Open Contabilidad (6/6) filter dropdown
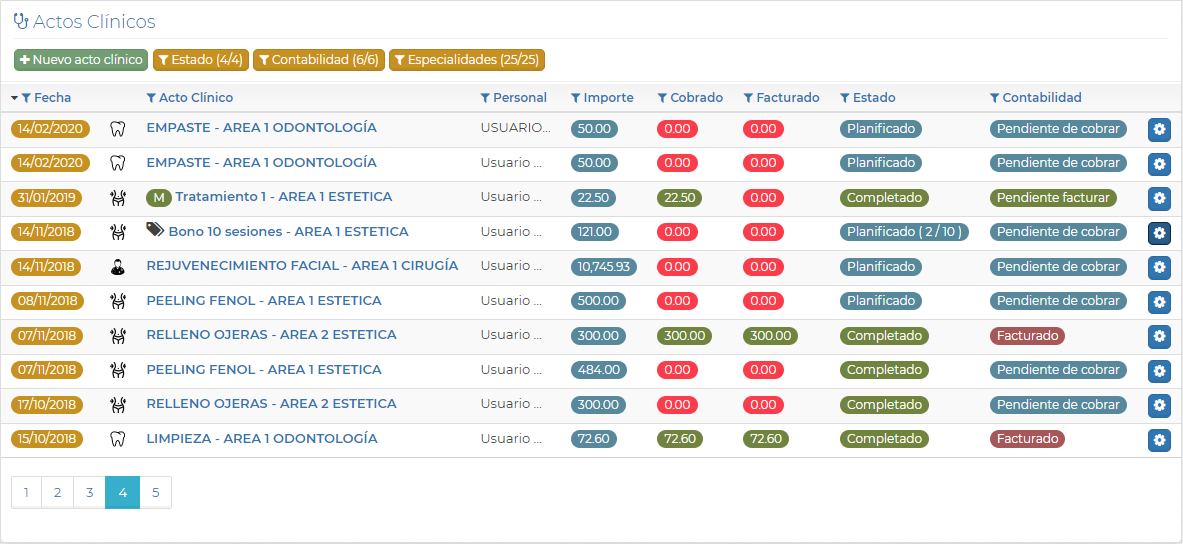Image resolution: width=1183 pixels, height=544 pixels. point(318,60)
